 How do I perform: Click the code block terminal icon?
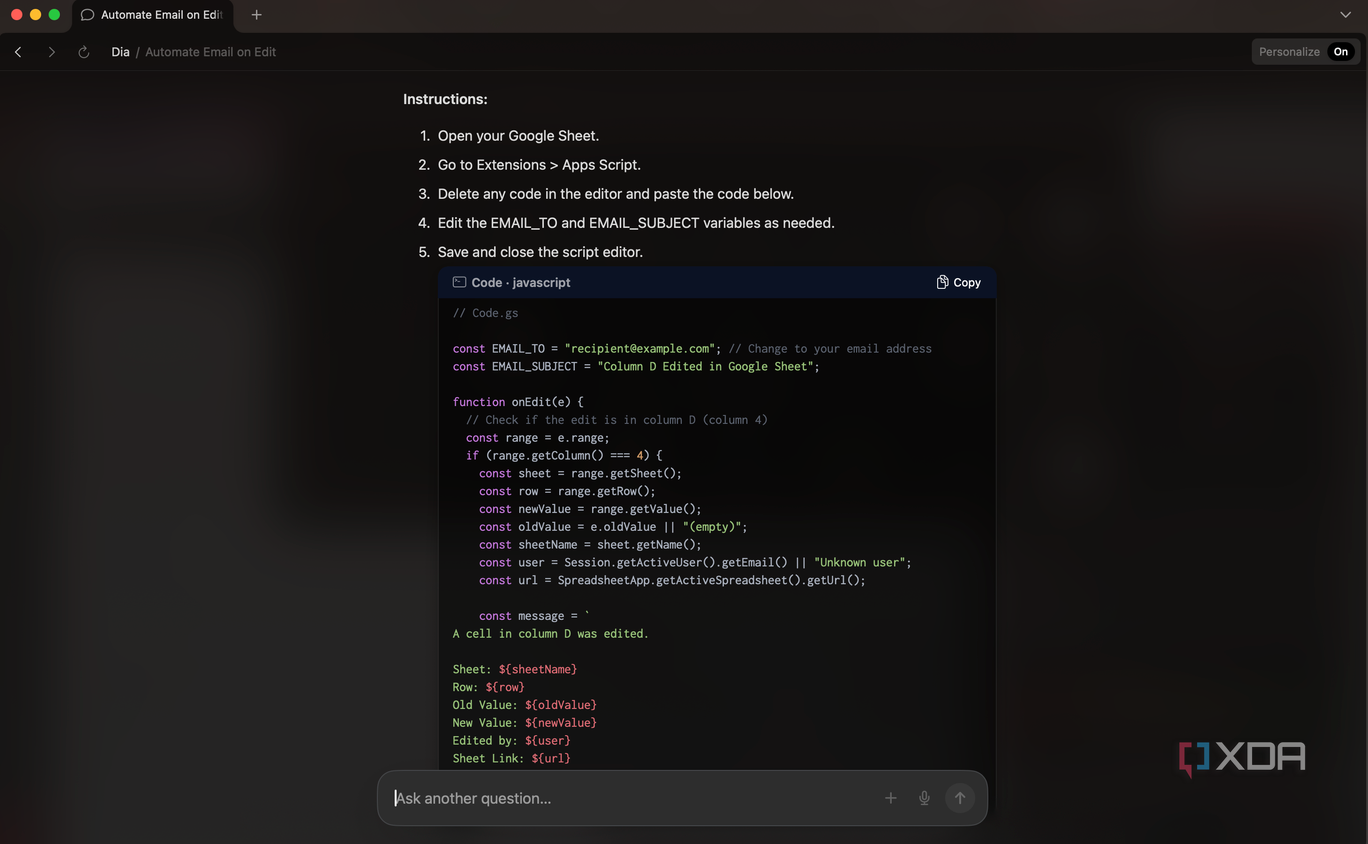pyautogui.click(x=459, y=283)
